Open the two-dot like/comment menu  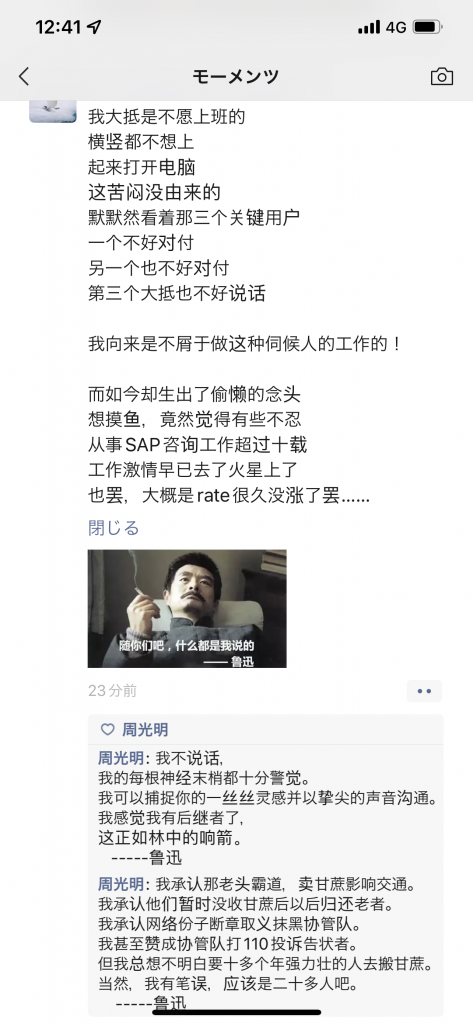coord(424,691)
